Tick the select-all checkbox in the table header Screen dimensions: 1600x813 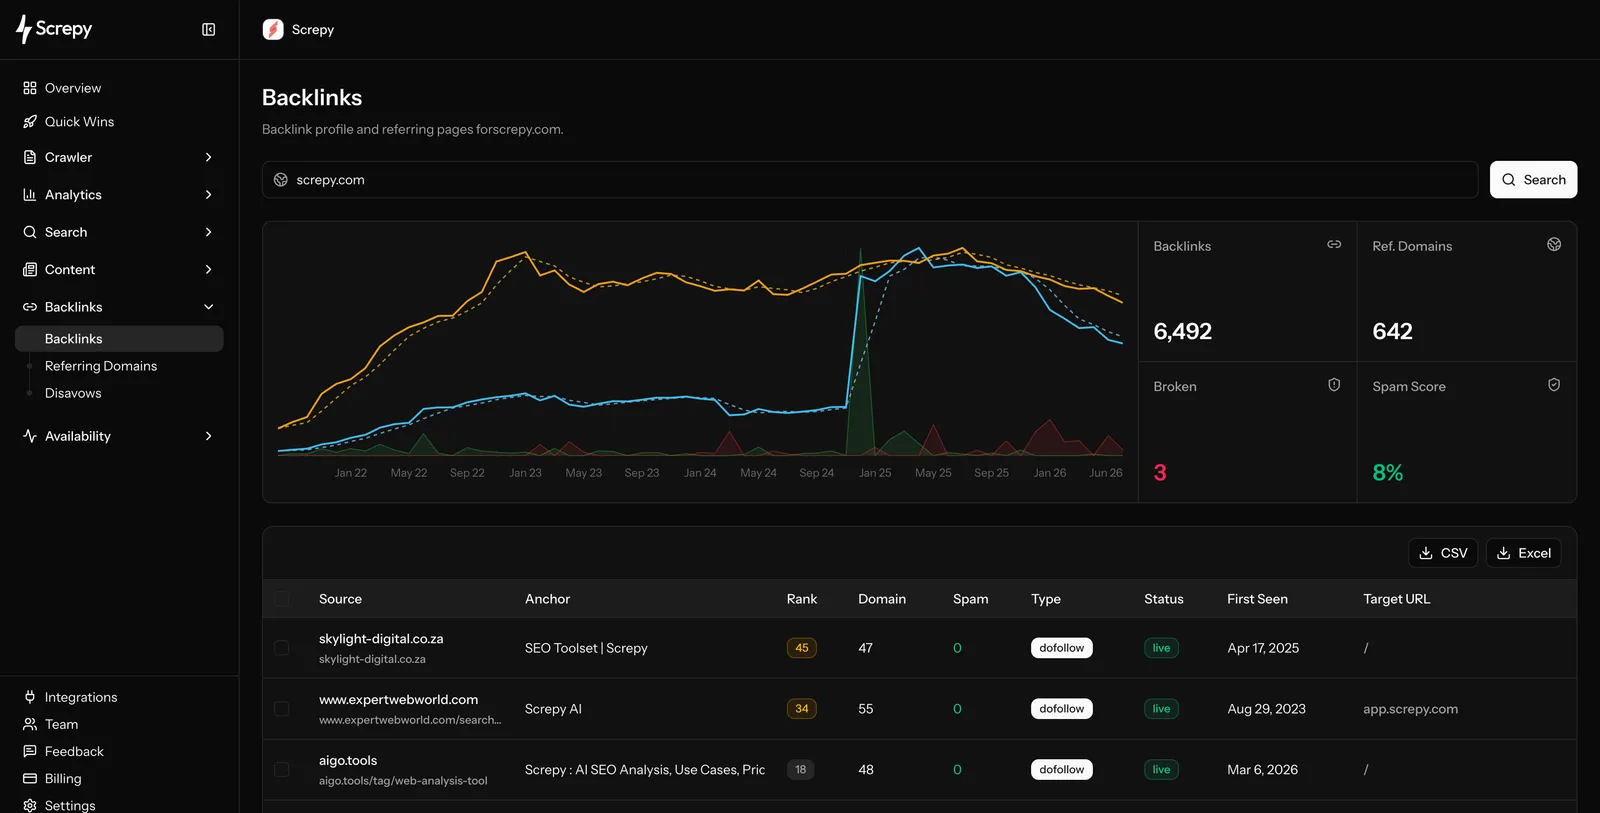pos(282,599)
